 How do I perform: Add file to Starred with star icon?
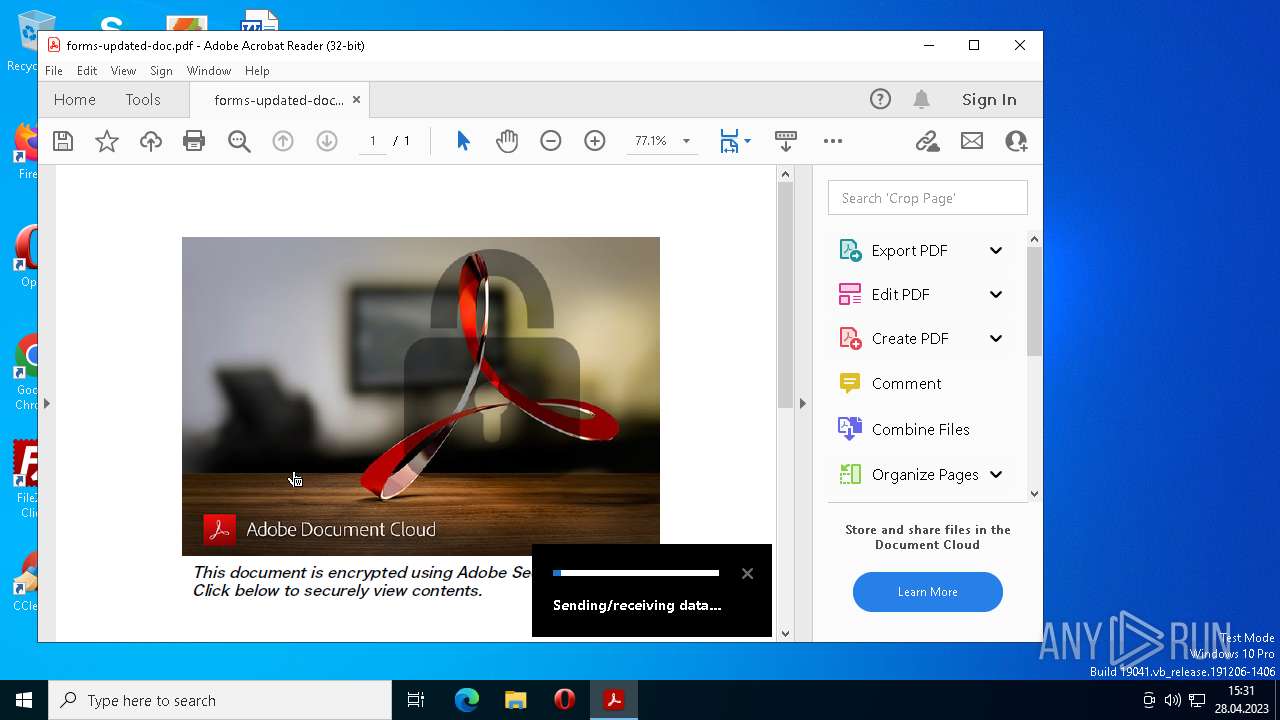point(107,141)
